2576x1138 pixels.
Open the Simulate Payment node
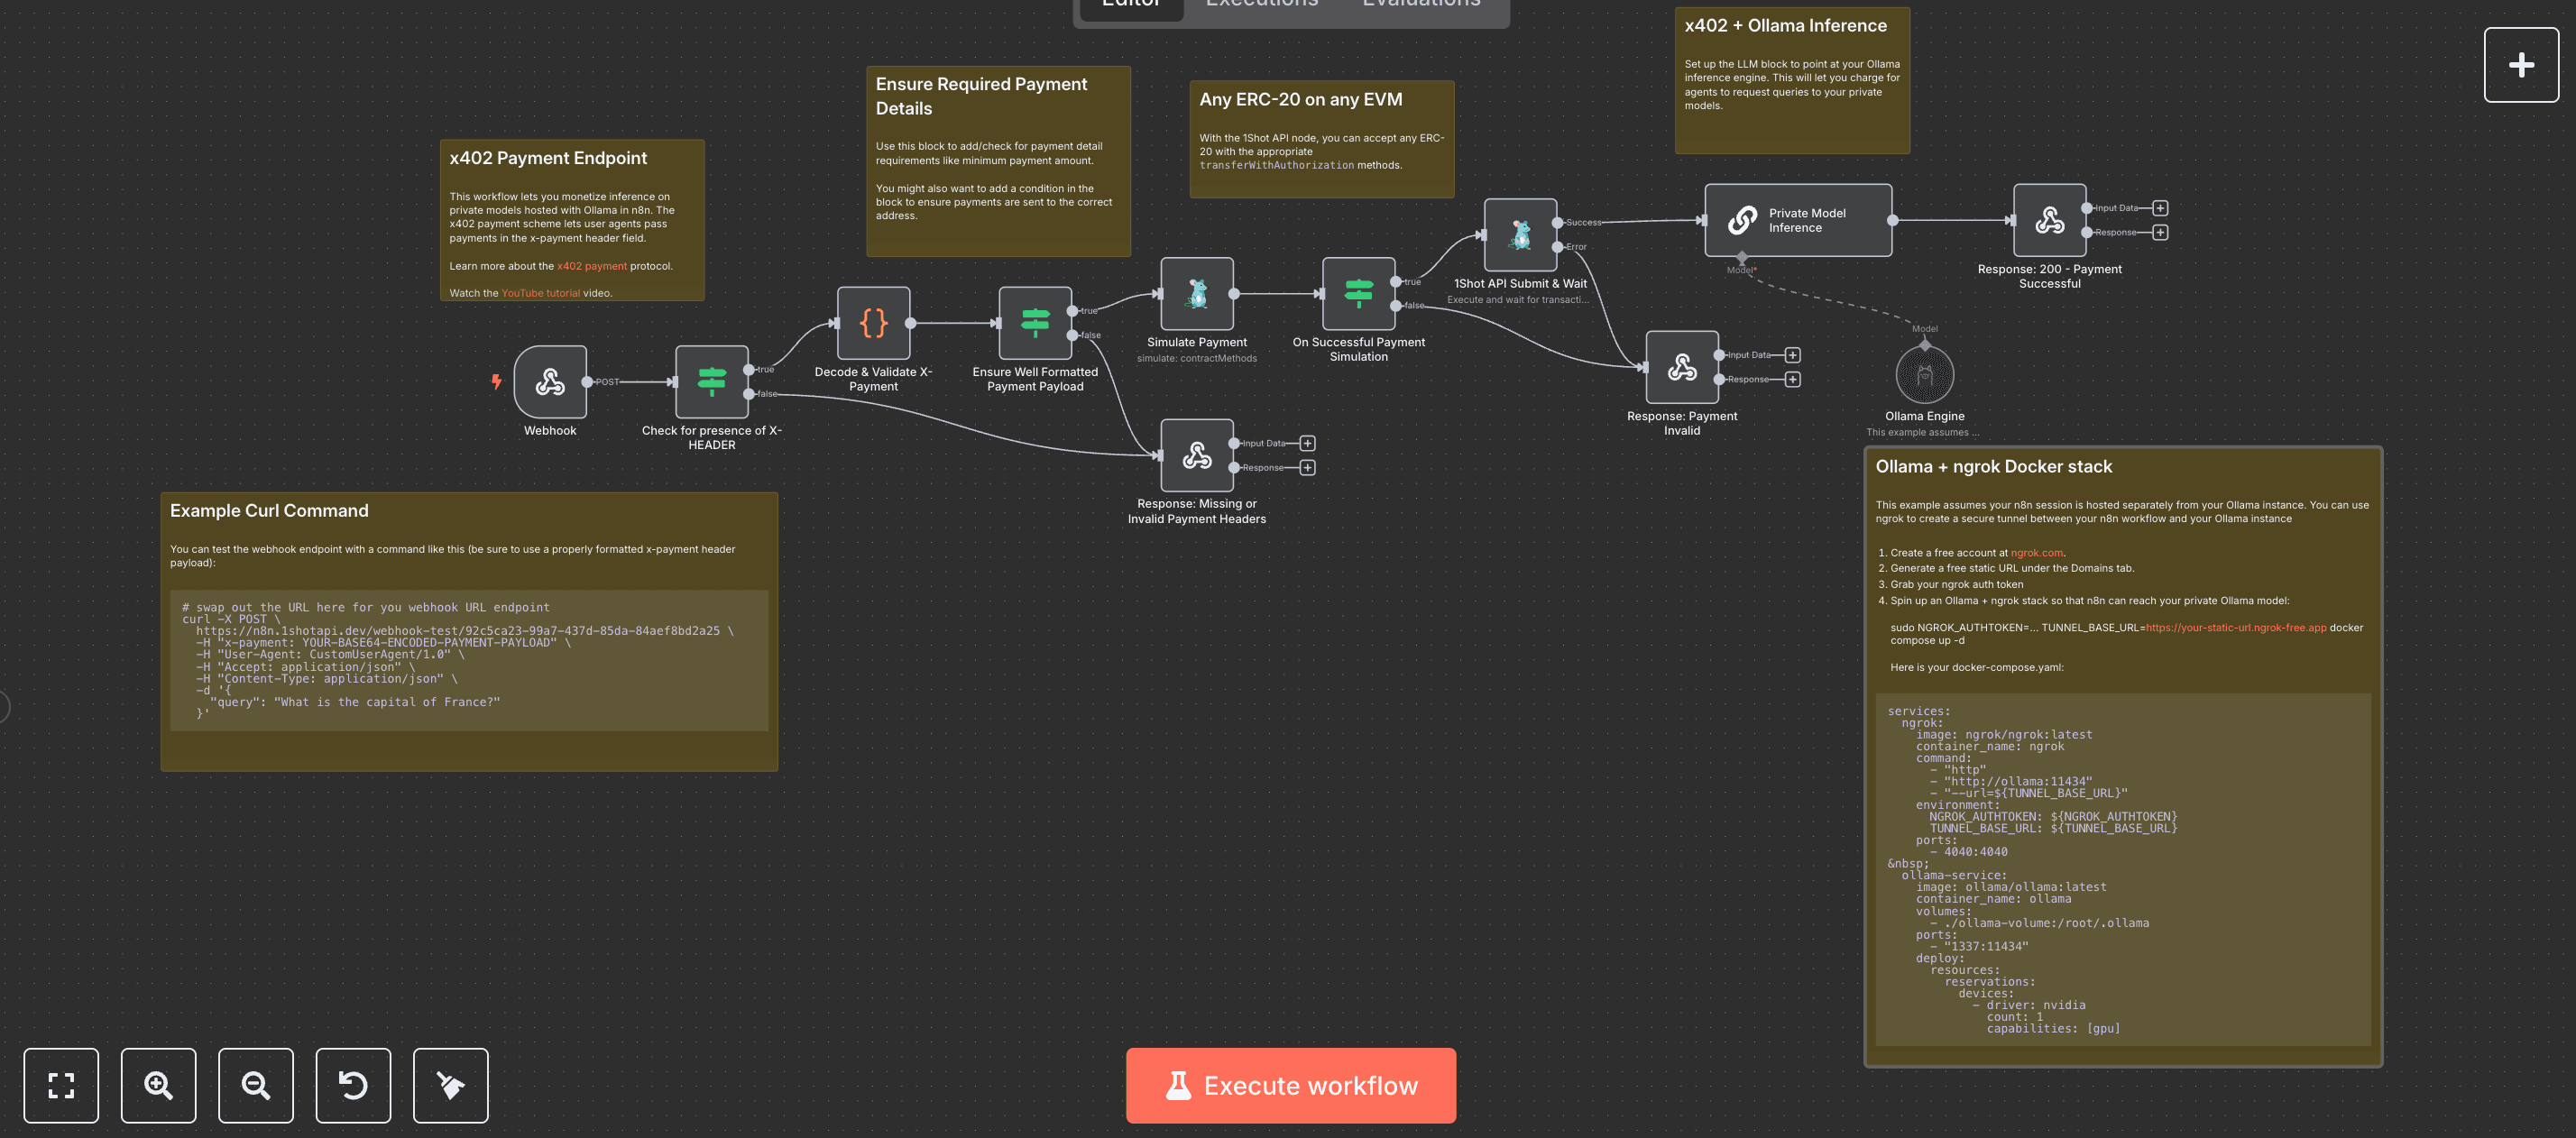click(x=1197, y=294)
